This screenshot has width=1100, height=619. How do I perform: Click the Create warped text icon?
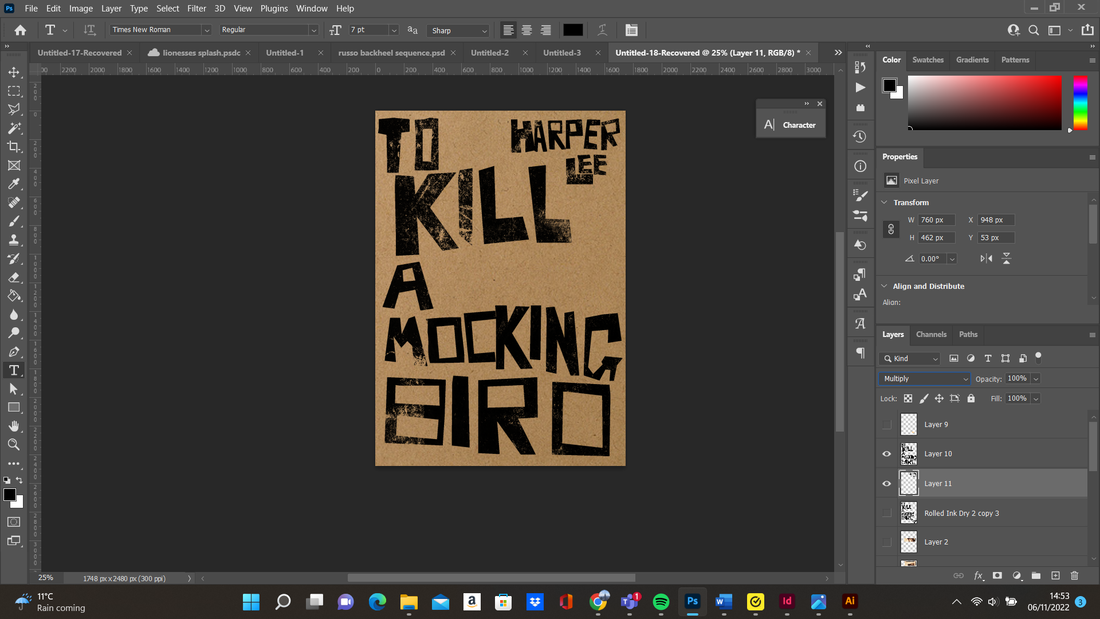tap(602, 30)
